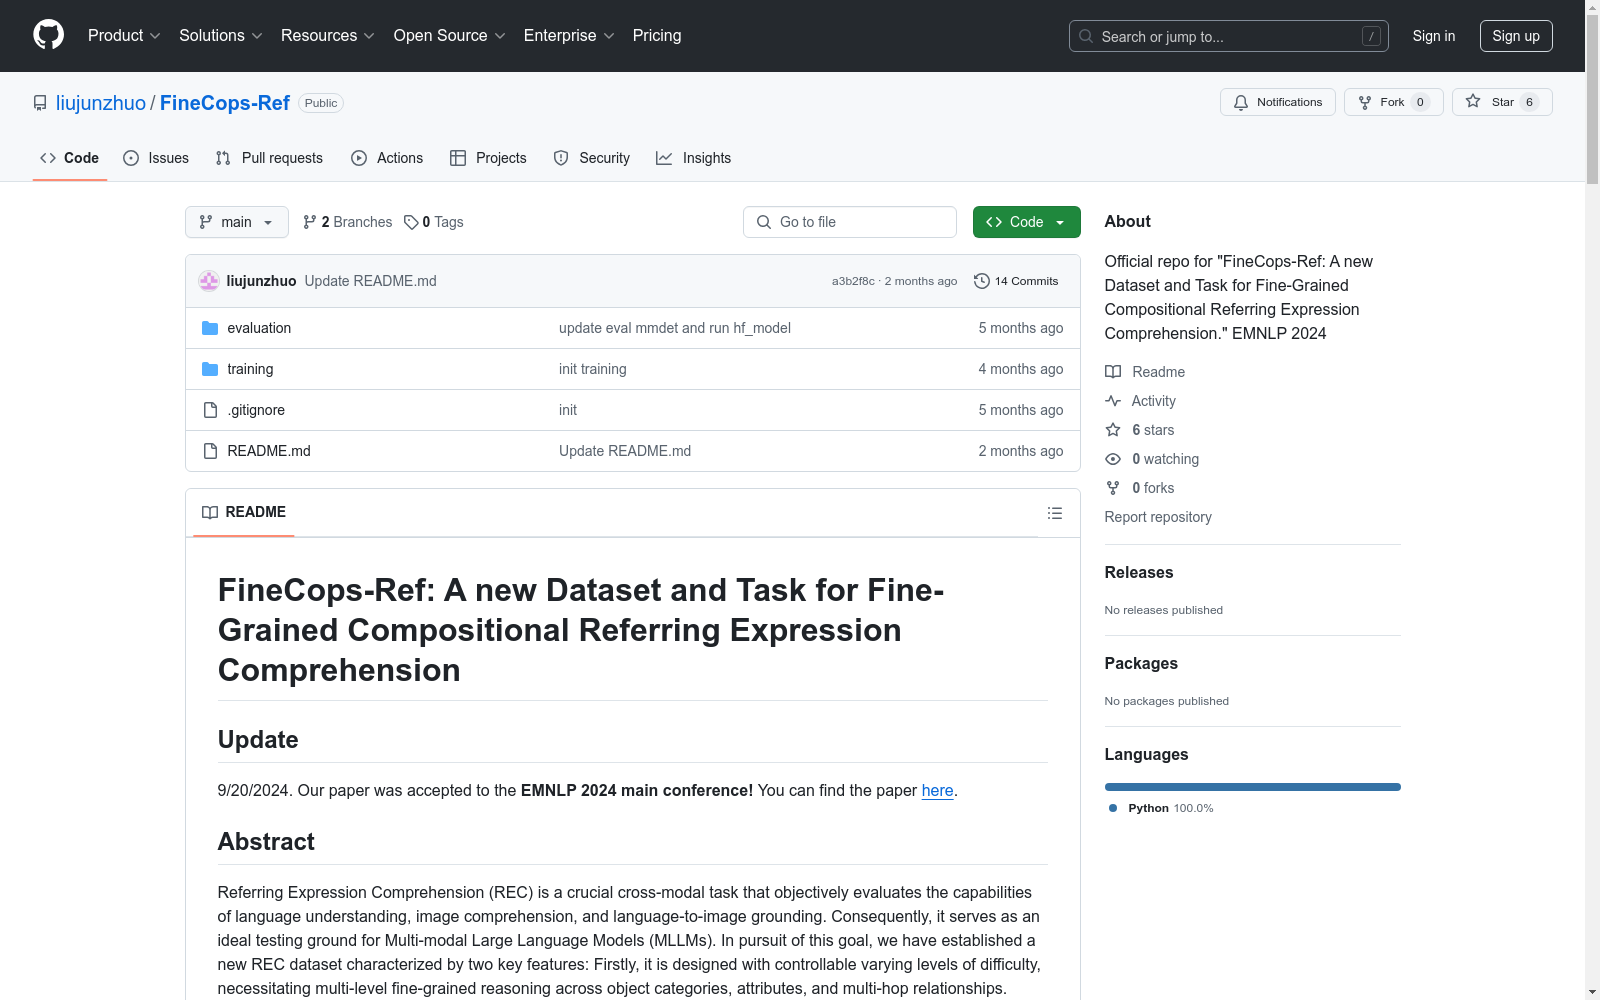The image size is (1600, 1000).
Task: Click Sign in
Action: point(1434,36)
